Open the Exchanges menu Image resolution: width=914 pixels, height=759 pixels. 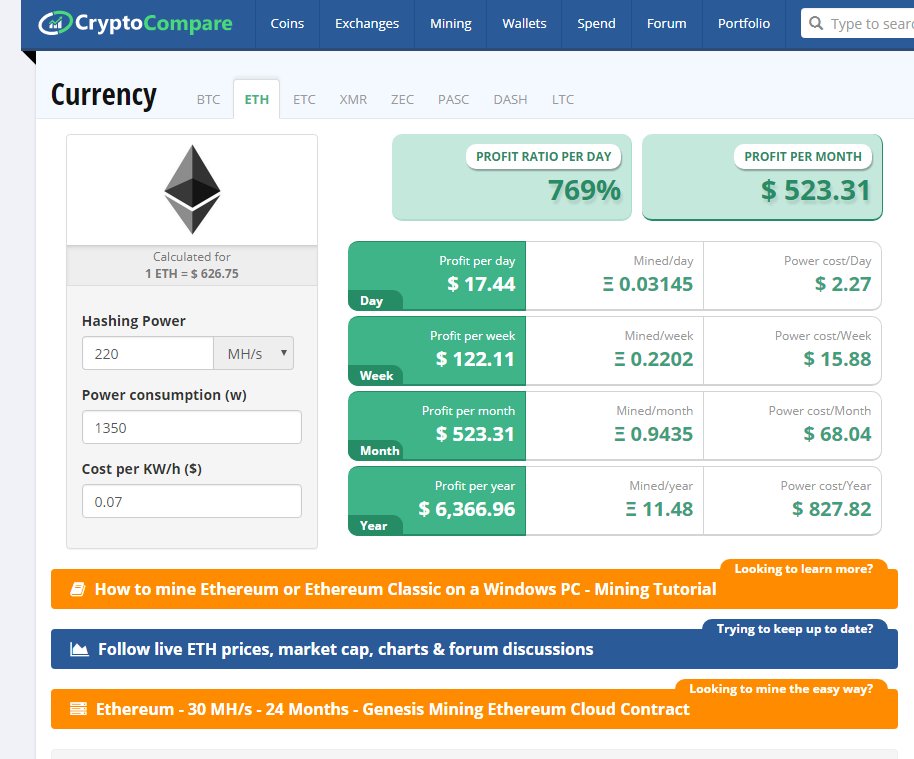pyautogui.click(x=367, y=23)
